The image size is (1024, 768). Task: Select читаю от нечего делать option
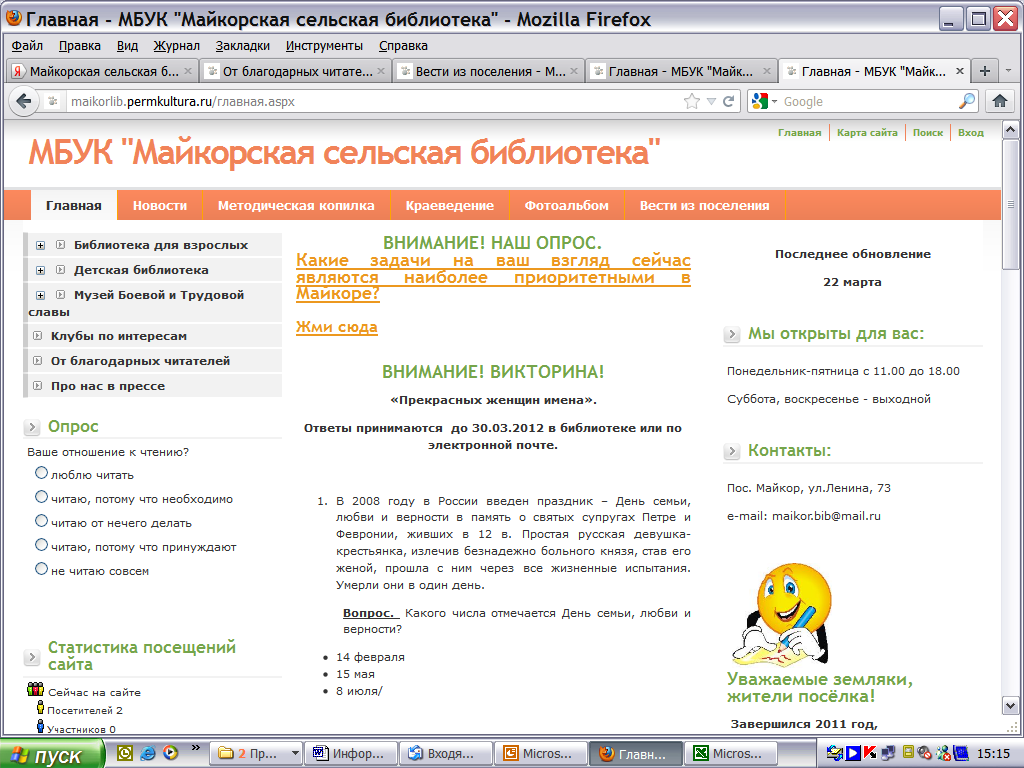(x=41, y=521)
